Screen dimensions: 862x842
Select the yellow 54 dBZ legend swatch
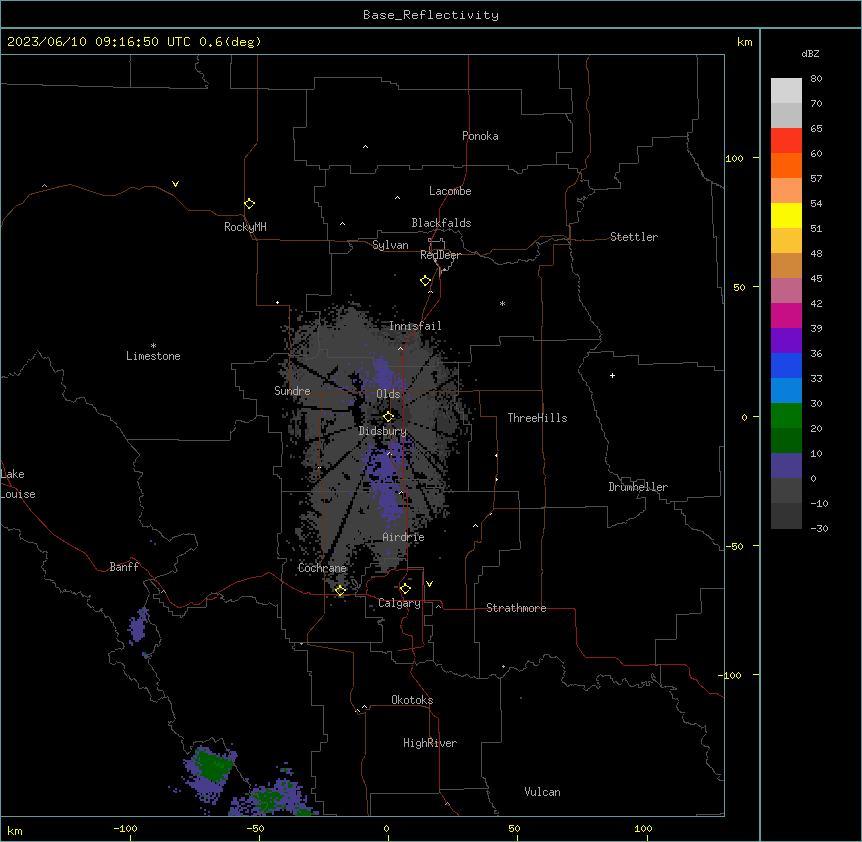click(x=786, y=215)
